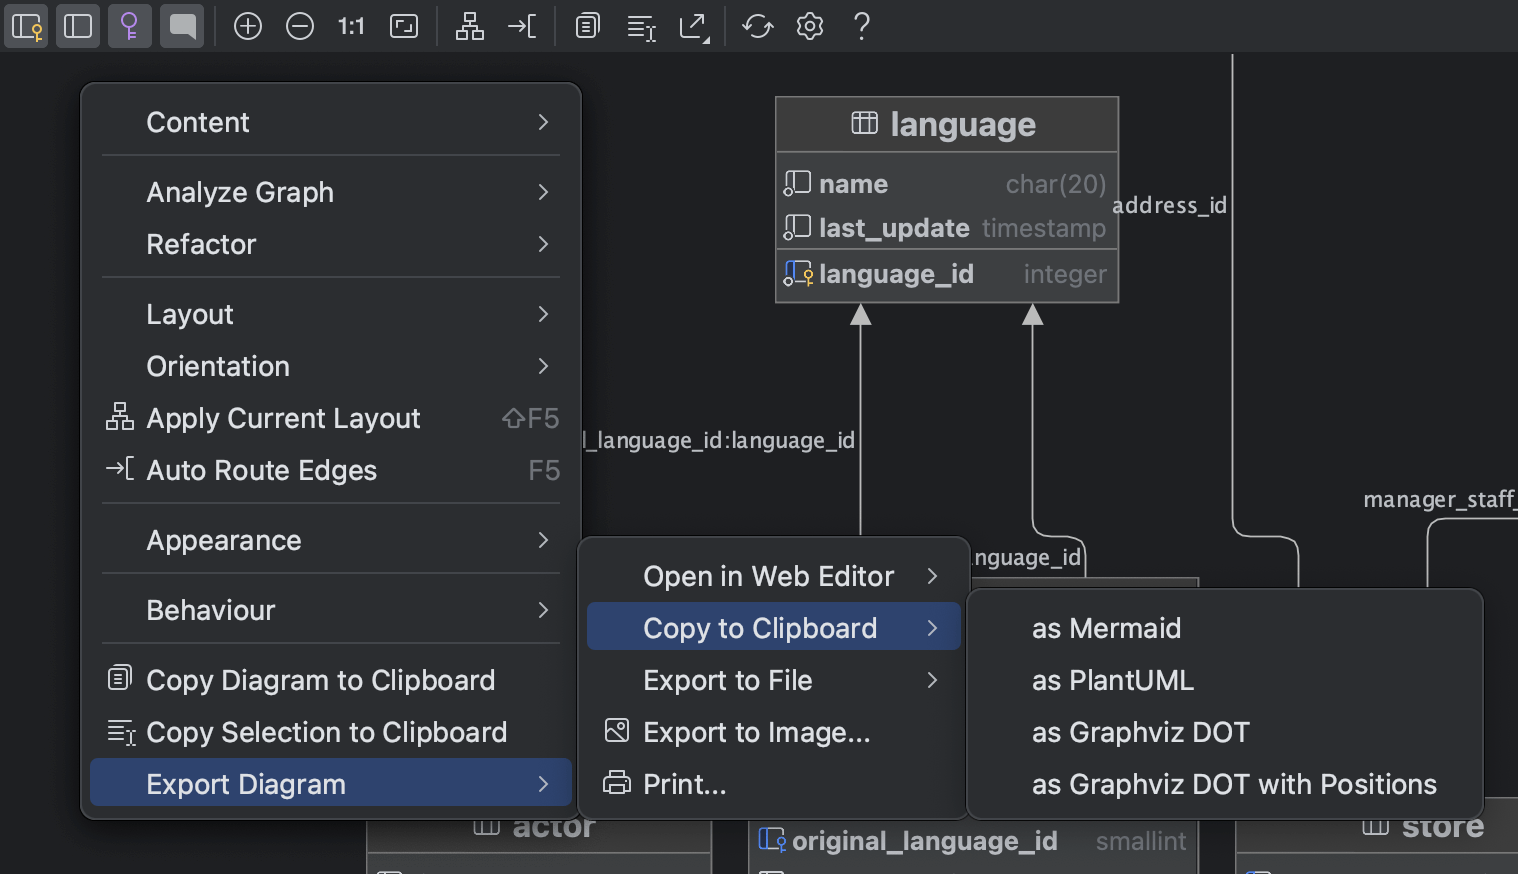Click the Fit Content toolbar icon
Viewport: 1518px width, 874px height.
click(404, 26)
